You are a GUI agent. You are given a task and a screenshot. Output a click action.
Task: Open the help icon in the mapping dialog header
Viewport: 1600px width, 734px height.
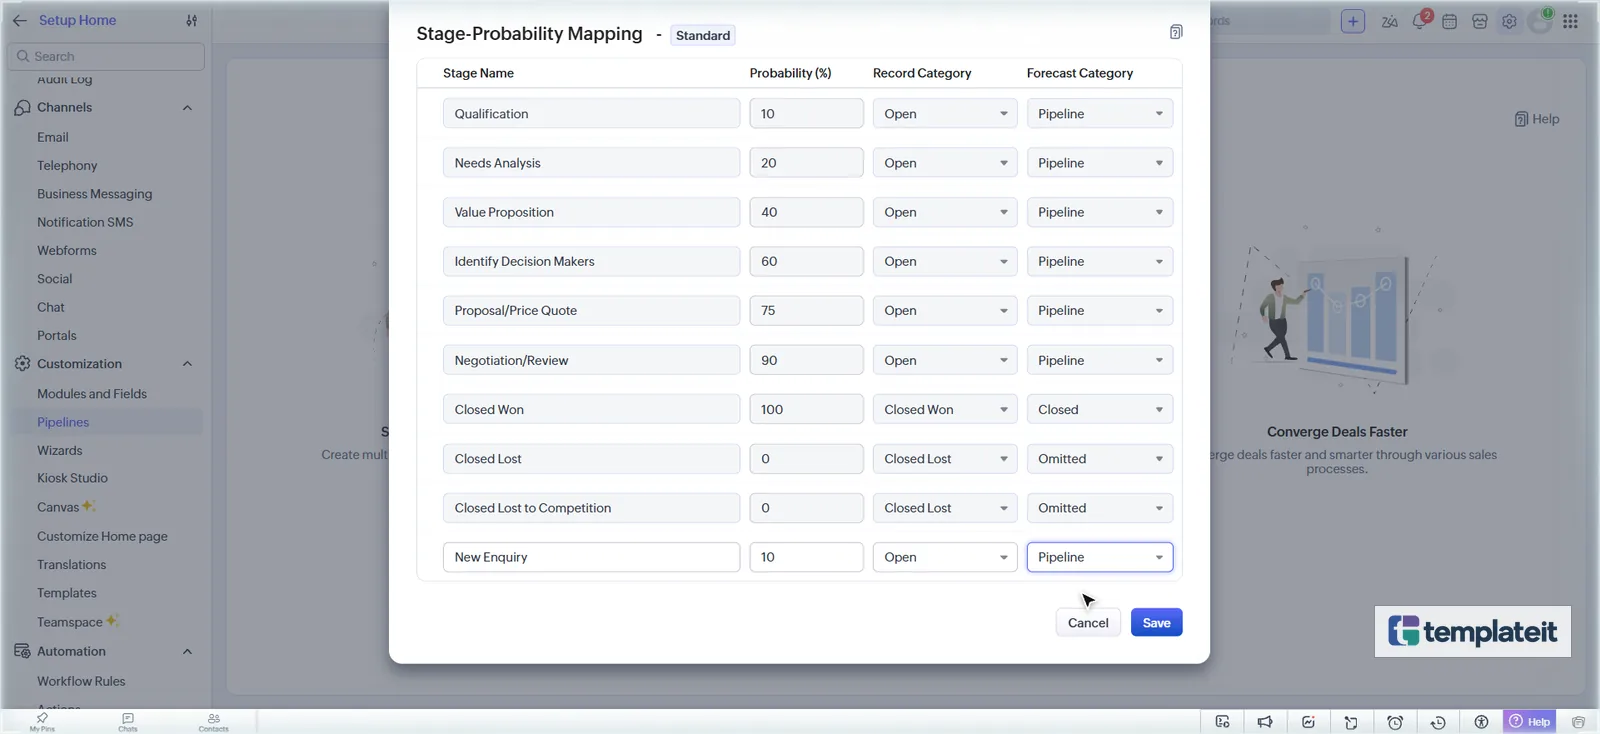pos(1176,32)
